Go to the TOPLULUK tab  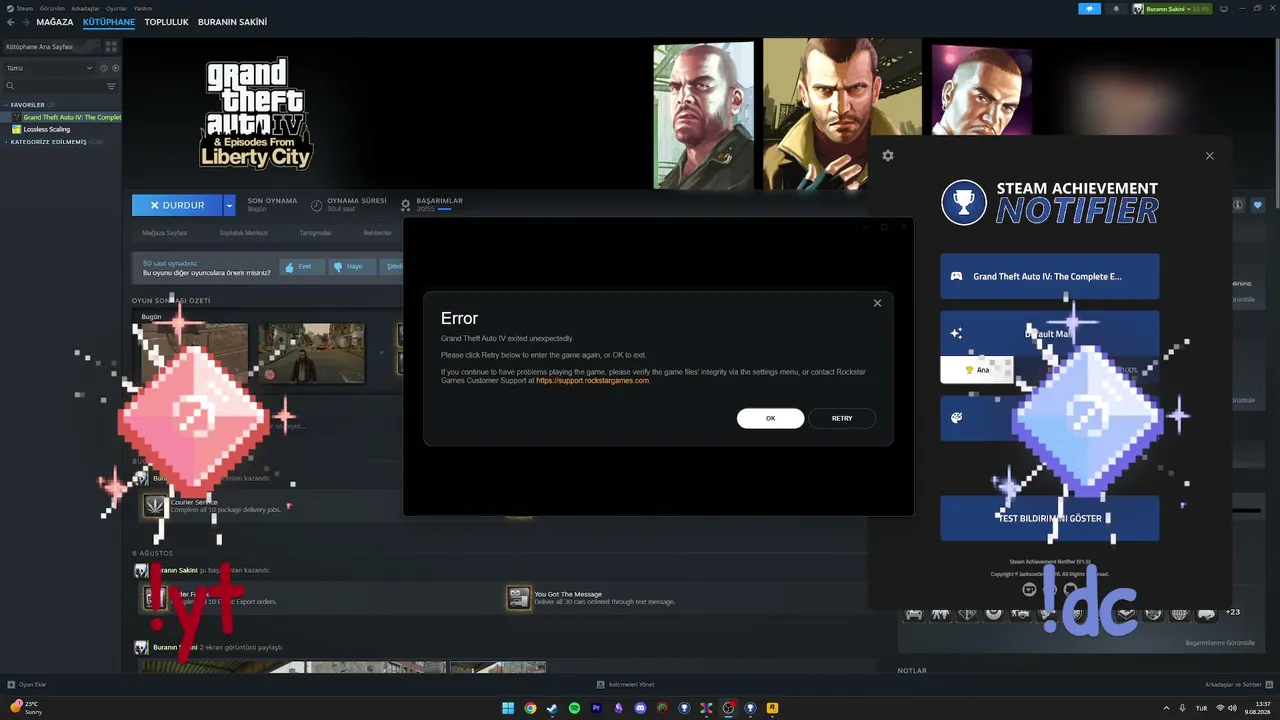click(x=166, y=22)
